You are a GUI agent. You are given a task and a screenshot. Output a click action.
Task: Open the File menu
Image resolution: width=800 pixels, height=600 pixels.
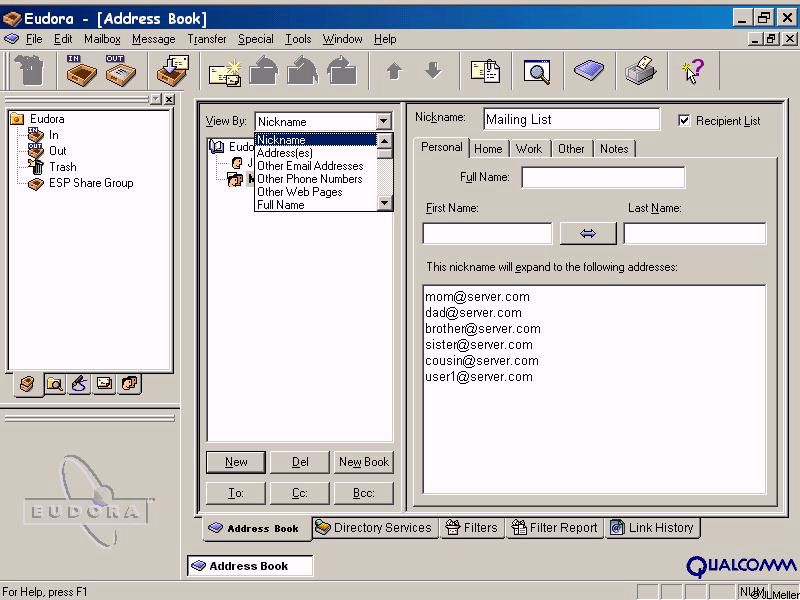pyautogui.click(x=34, y=39)
